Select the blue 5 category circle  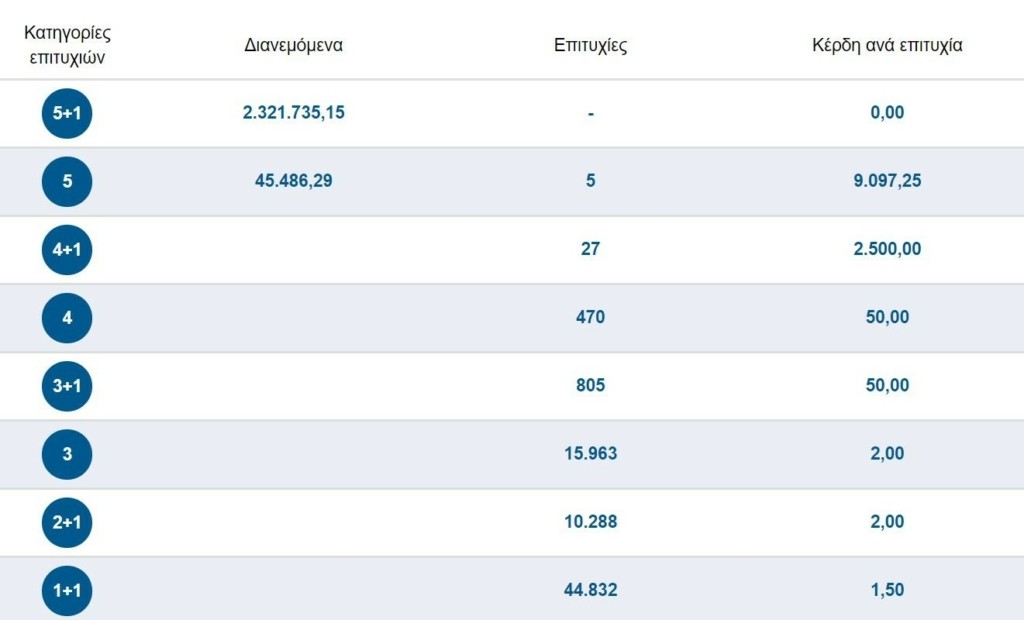(67, 181)
